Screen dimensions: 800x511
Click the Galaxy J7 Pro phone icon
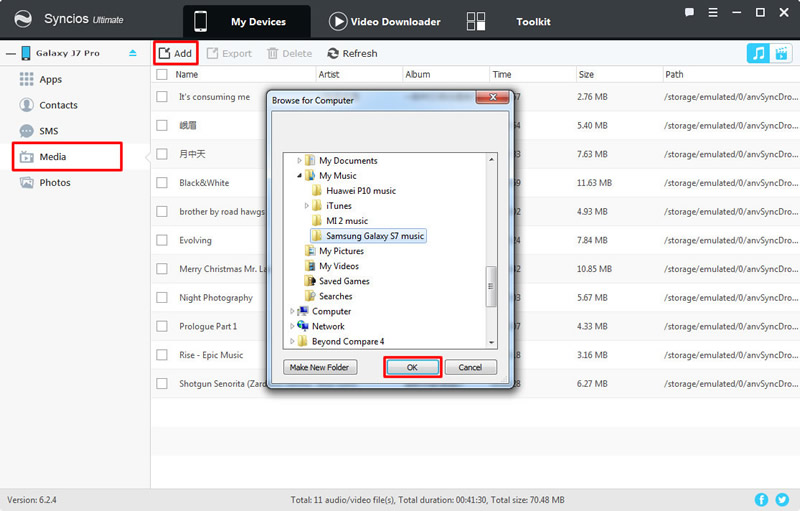click(x=26, y=53)
